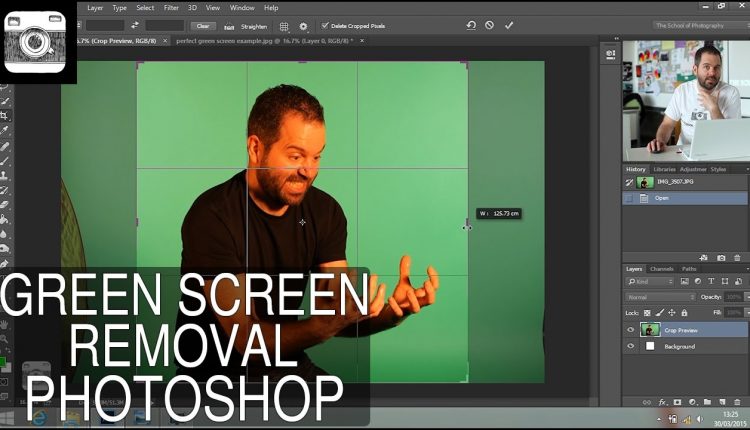
Task: Open crop overlay grid options
Action: [x=284, y=26]
